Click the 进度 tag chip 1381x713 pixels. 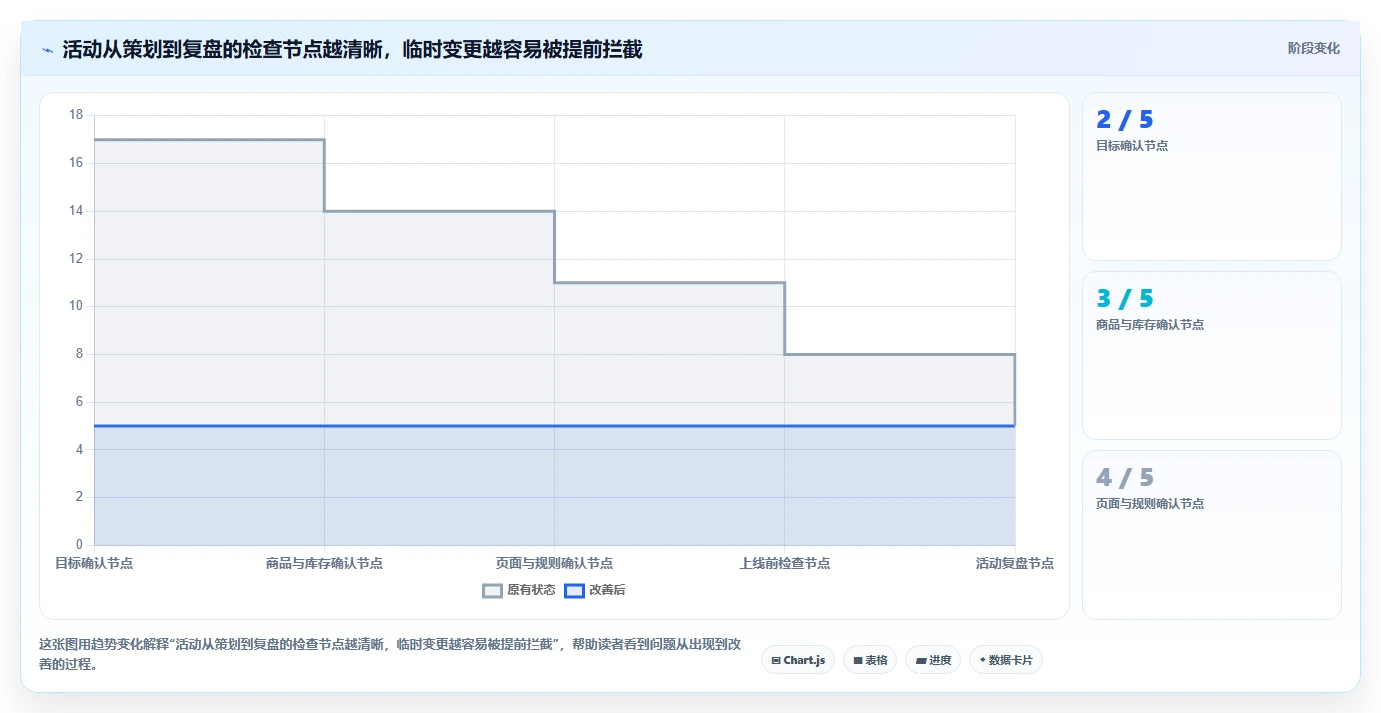pyautogui.click(x=933, y=660)
